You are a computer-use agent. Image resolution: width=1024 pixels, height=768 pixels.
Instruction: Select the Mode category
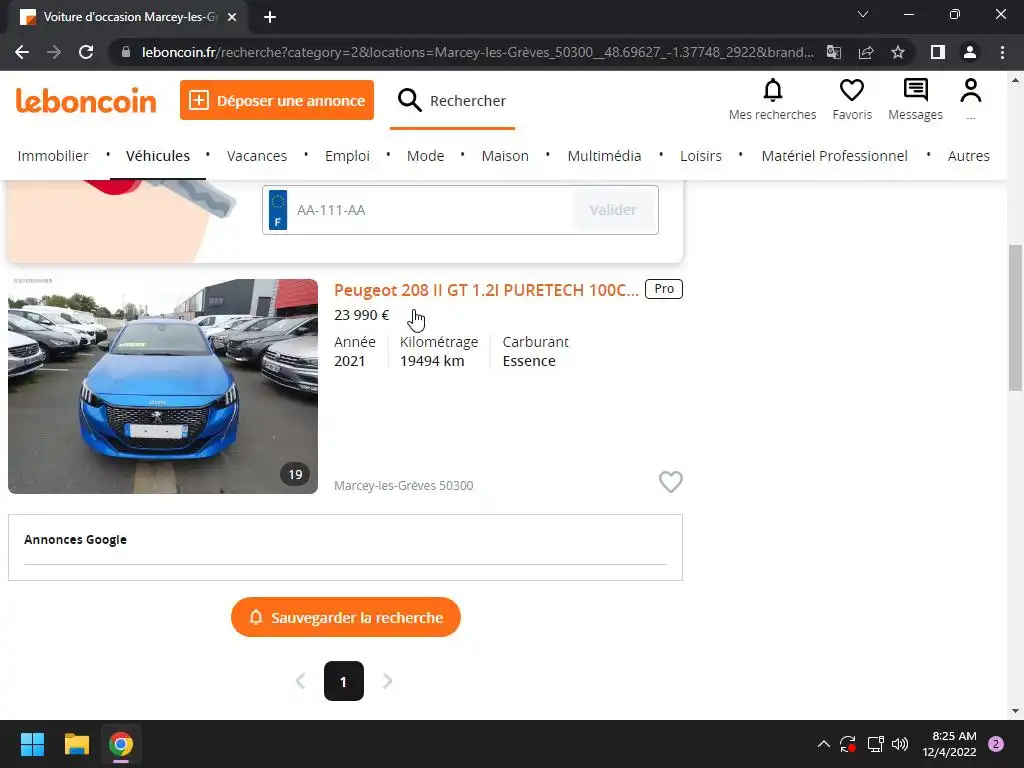pyautogui.click(x=425, y=156)
